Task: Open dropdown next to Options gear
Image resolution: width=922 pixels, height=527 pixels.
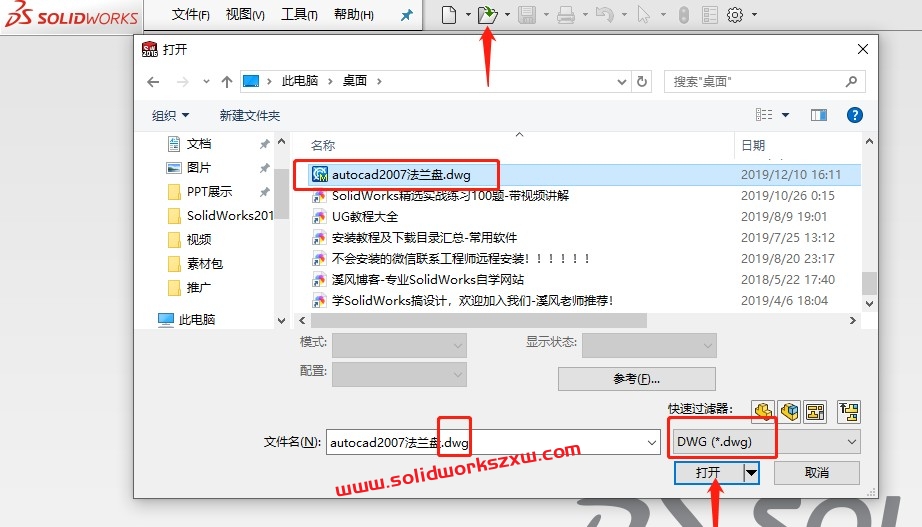Action: click(x=754, y=15)
